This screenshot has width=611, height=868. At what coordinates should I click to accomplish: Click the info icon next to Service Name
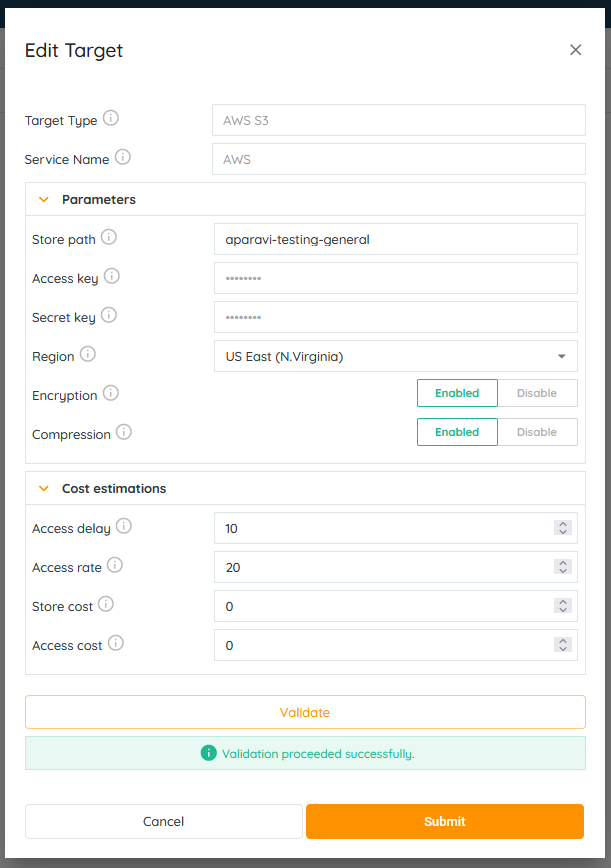click(123, 158)
